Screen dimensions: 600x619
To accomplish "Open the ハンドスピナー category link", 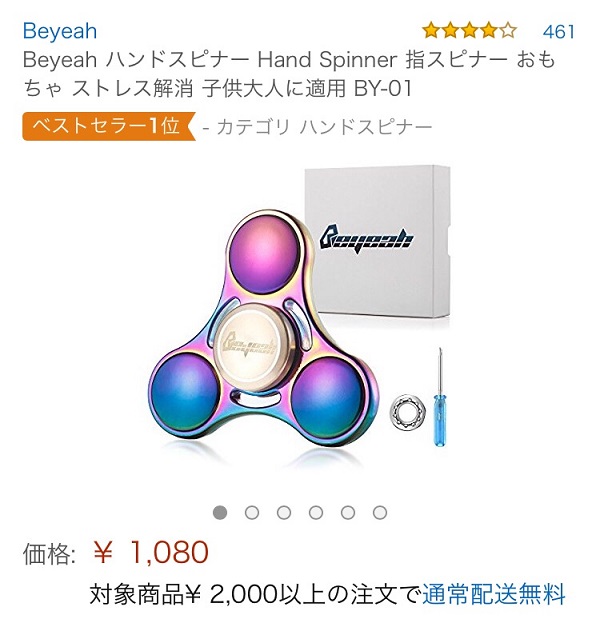I will click(366, 127).
